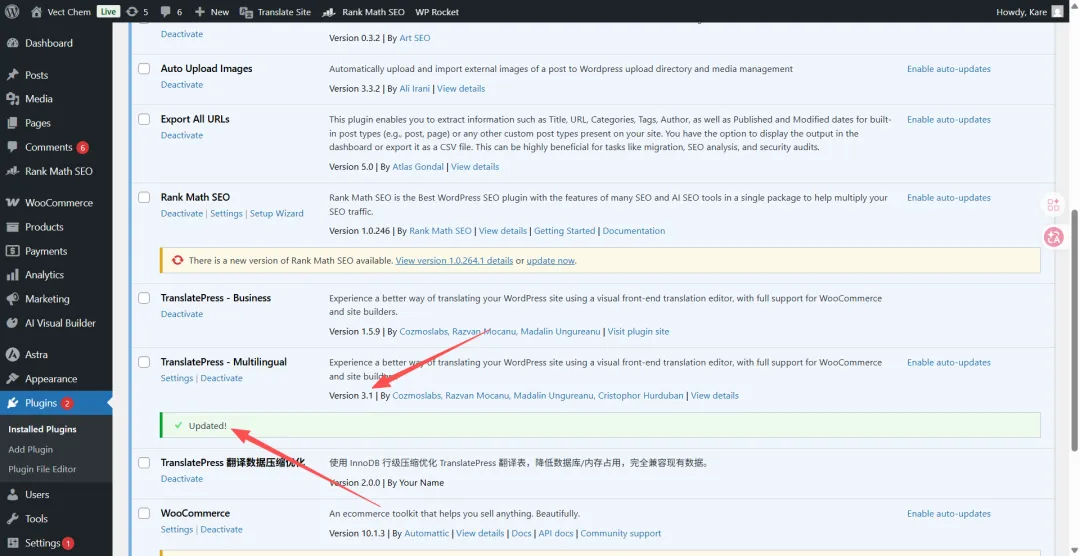Open the Plugins menu label in sidebar
1080x556 pixels.
coord(41,403)
